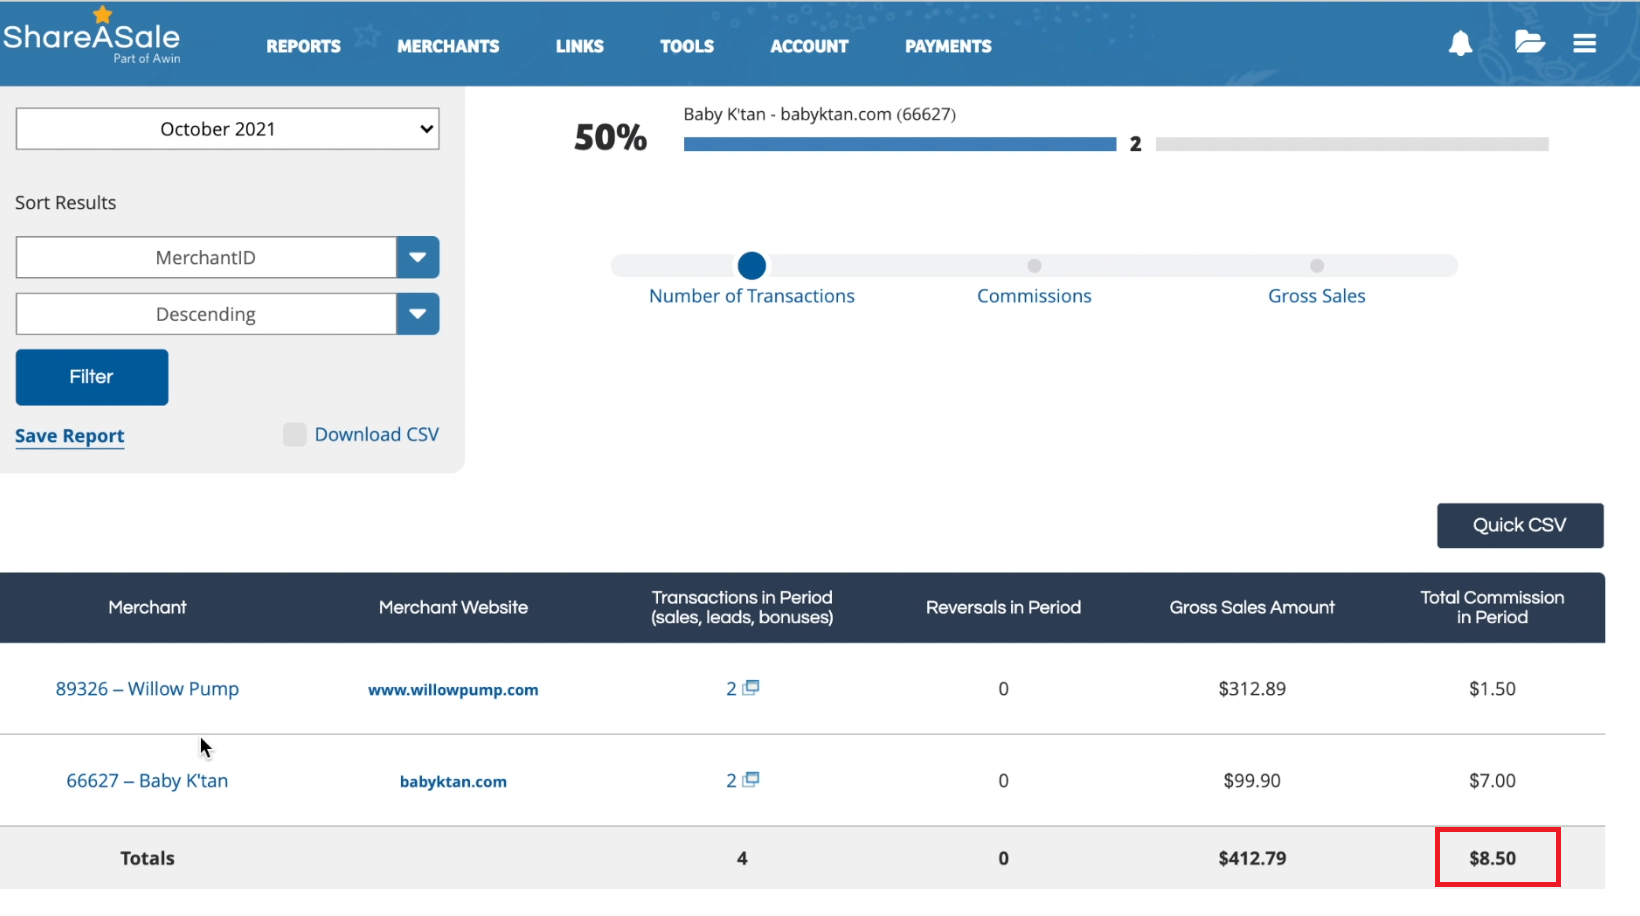Select the Number of Transactions slider point

click(752, 265)
